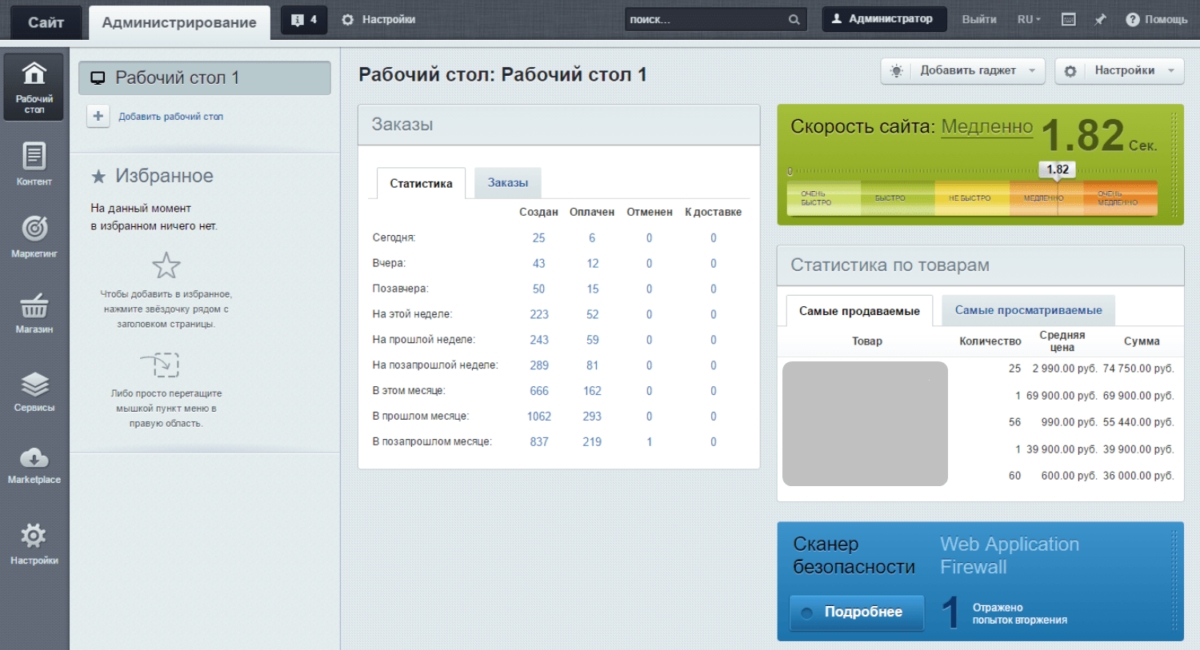Open the Помощь help item
This screenshot has width=1200, height=650.
[x=1156, y=19]
